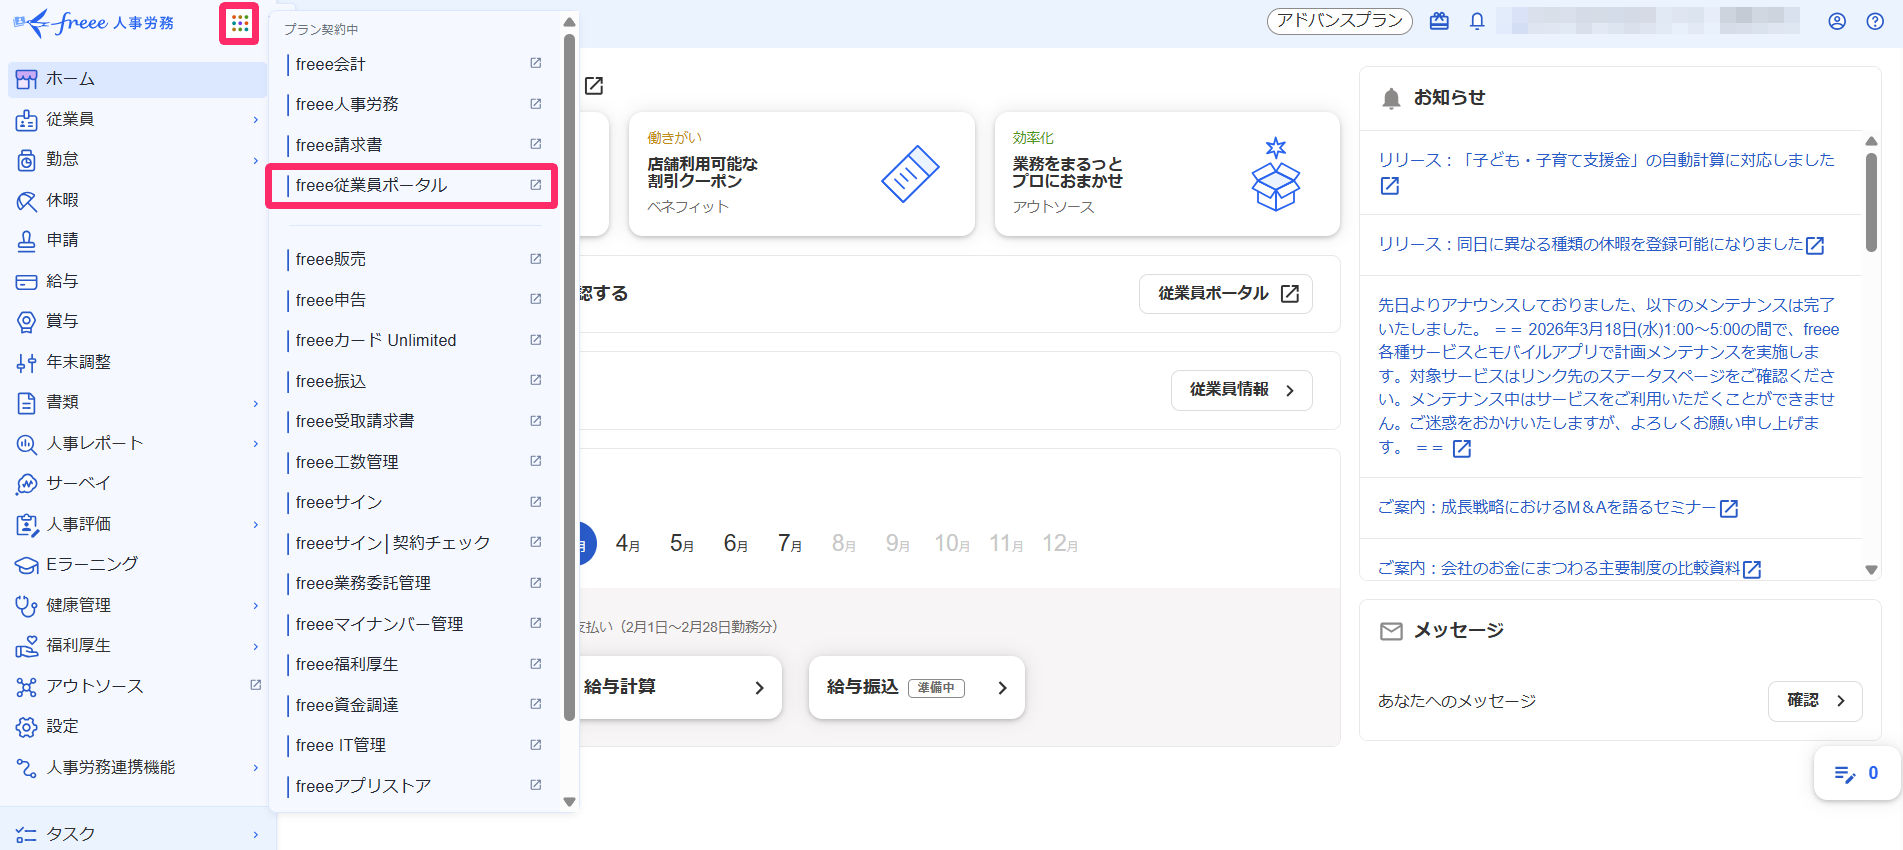Select freee販売 in the product menu
Screen dimensions: 1903x850
tap(415, 259)
